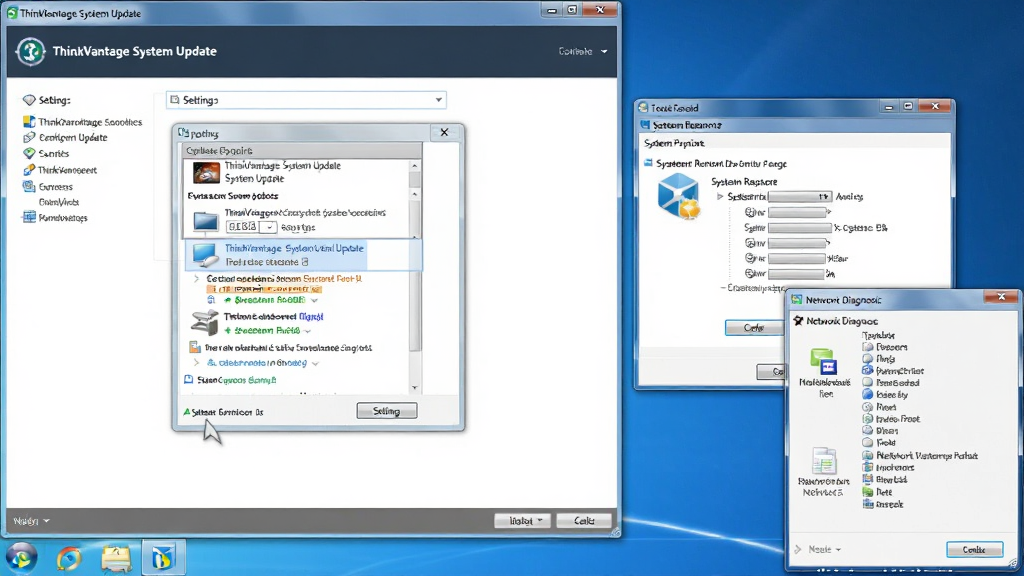This screenshot has height=576, width=1024.
Task: Click the split button with arrow in bottom bar
Action: (x=522, y=520)
